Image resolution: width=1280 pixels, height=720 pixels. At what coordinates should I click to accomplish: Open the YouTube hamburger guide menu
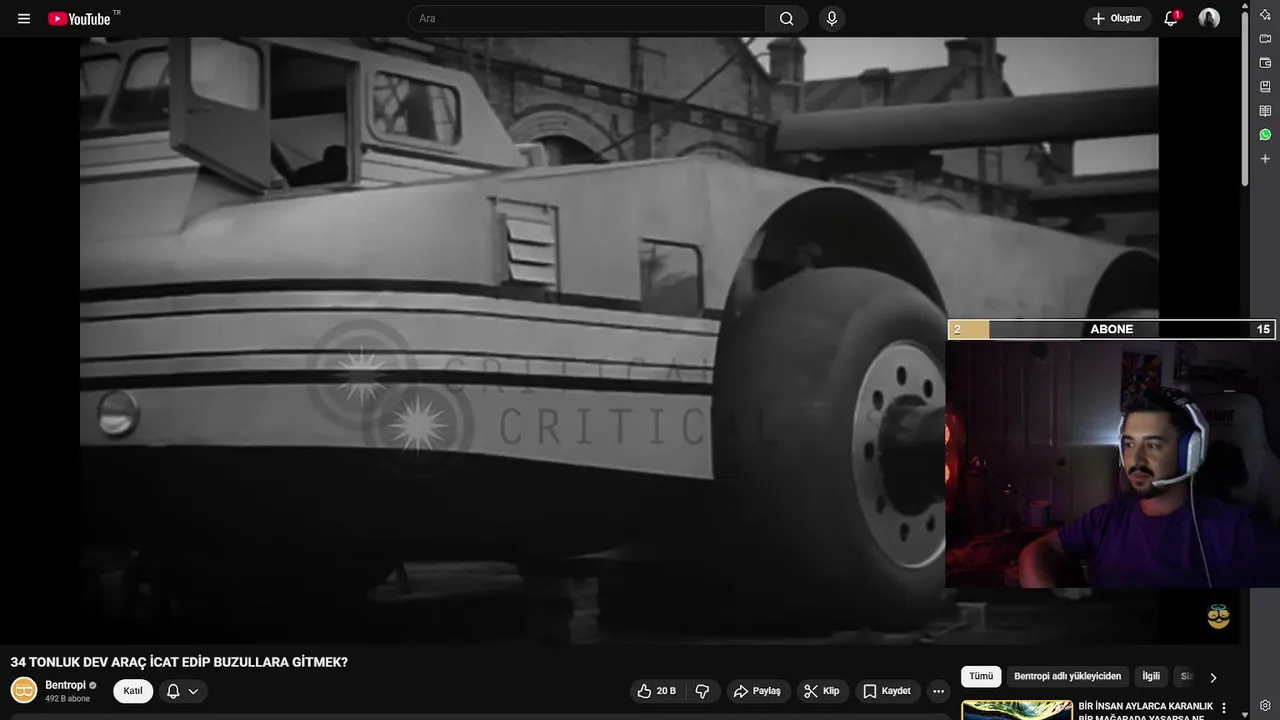click(x=24, y=19)
